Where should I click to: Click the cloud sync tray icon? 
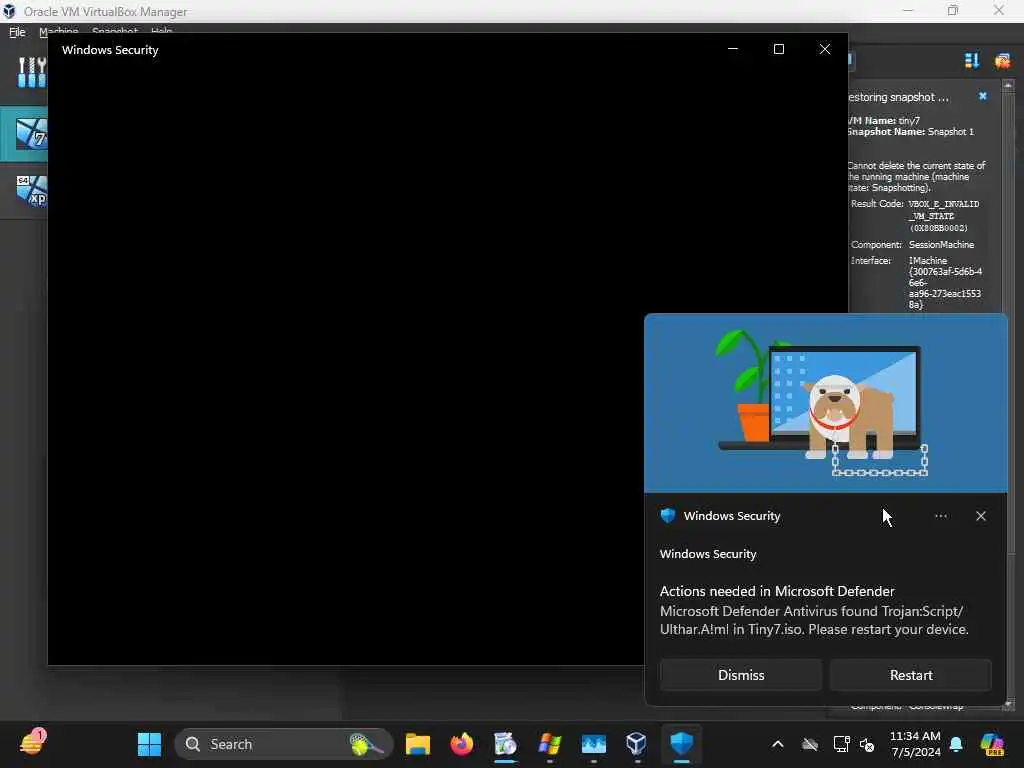810,744
